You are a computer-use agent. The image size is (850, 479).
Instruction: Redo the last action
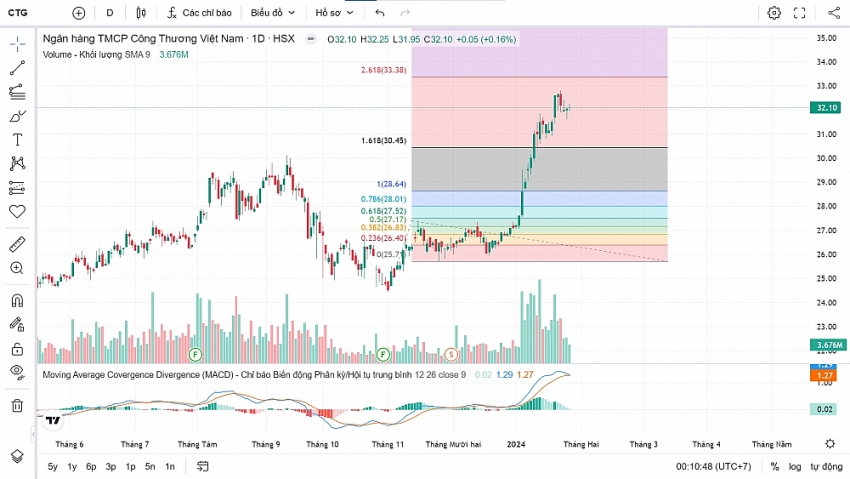(404, 12)
